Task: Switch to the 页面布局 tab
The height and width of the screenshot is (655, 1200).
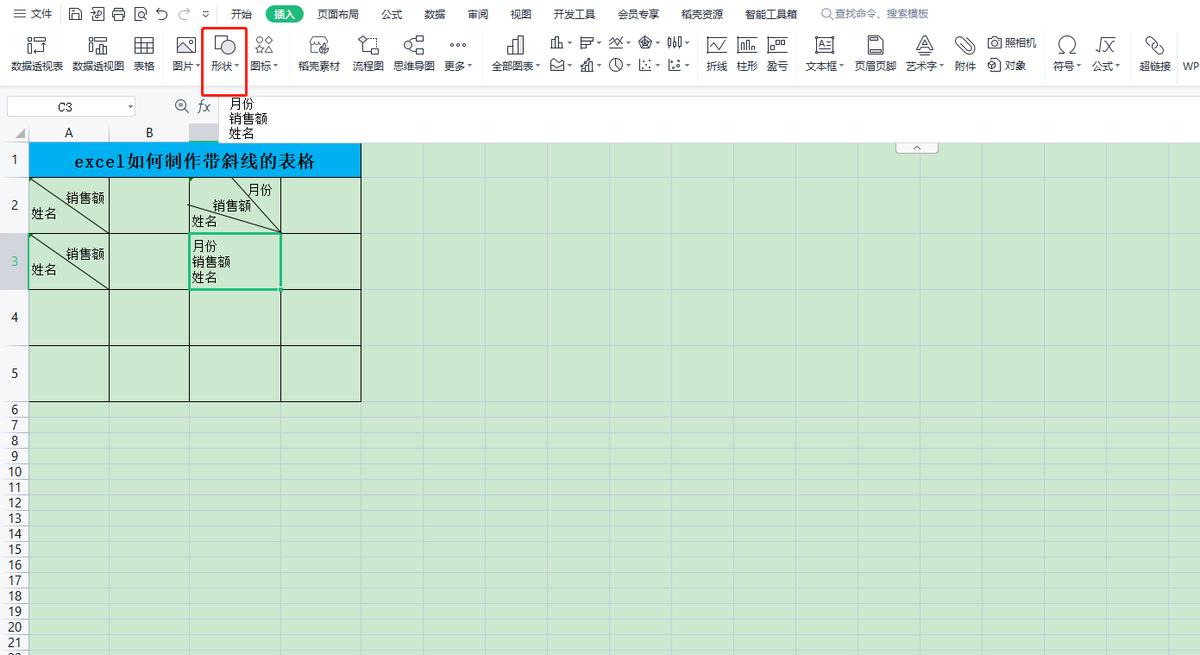Action: tap(338, 14)
